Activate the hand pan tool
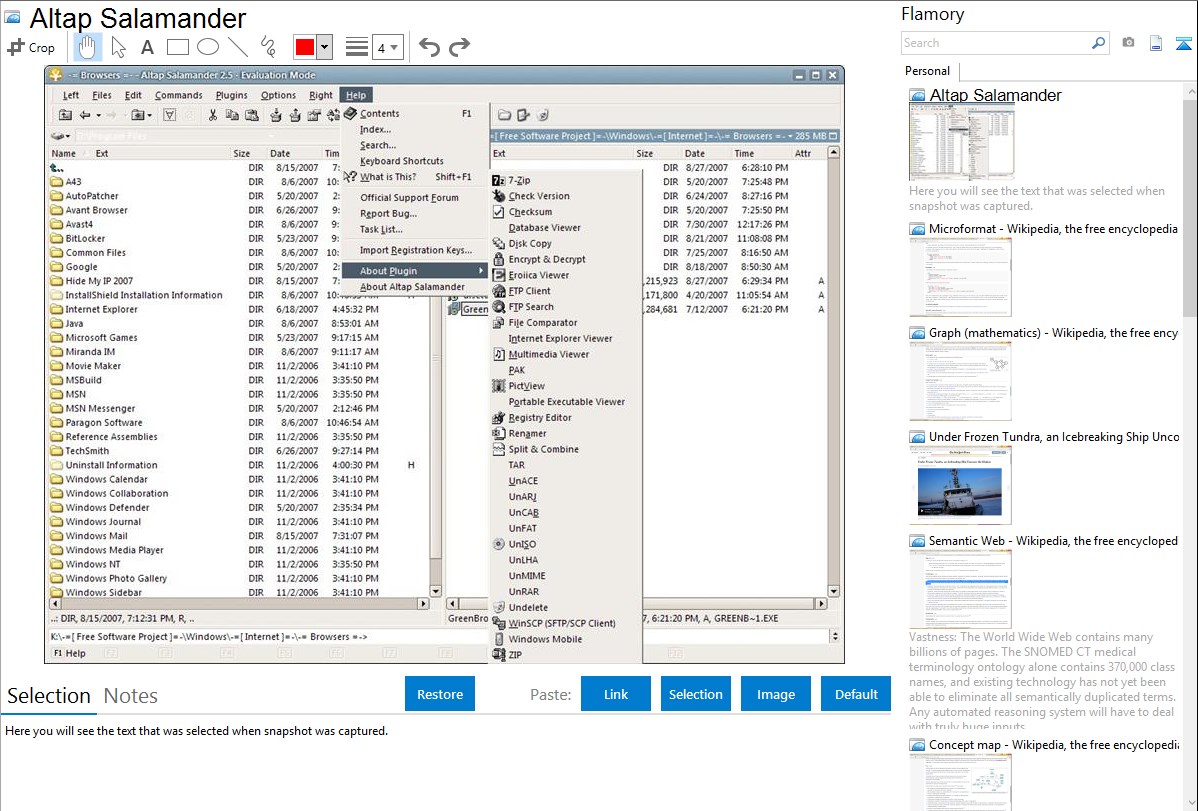This screenshot has width=1198, height=811. 87,47
